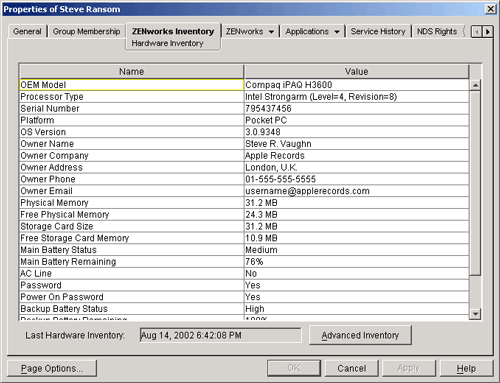Expand the Applications tab dropdown arrow

point(337,32)
